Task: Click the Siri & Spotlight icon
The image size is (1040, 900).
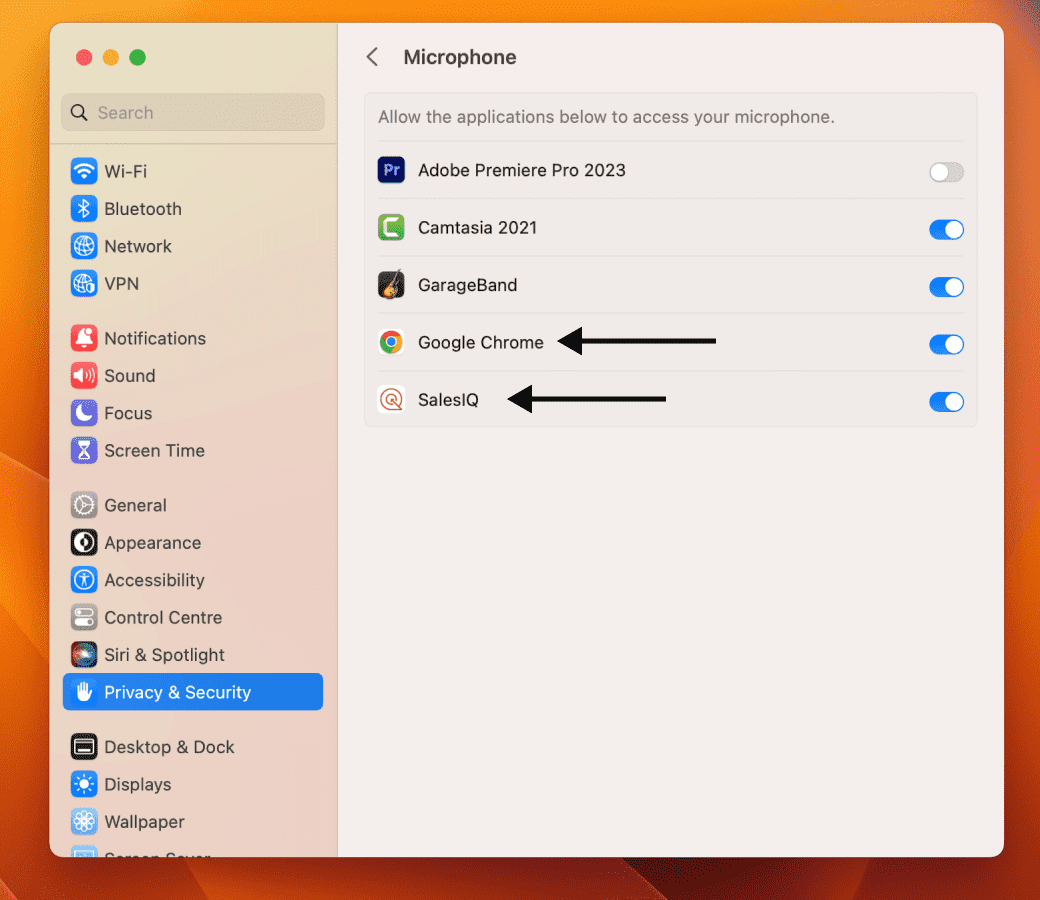Action: pos(84,655)
